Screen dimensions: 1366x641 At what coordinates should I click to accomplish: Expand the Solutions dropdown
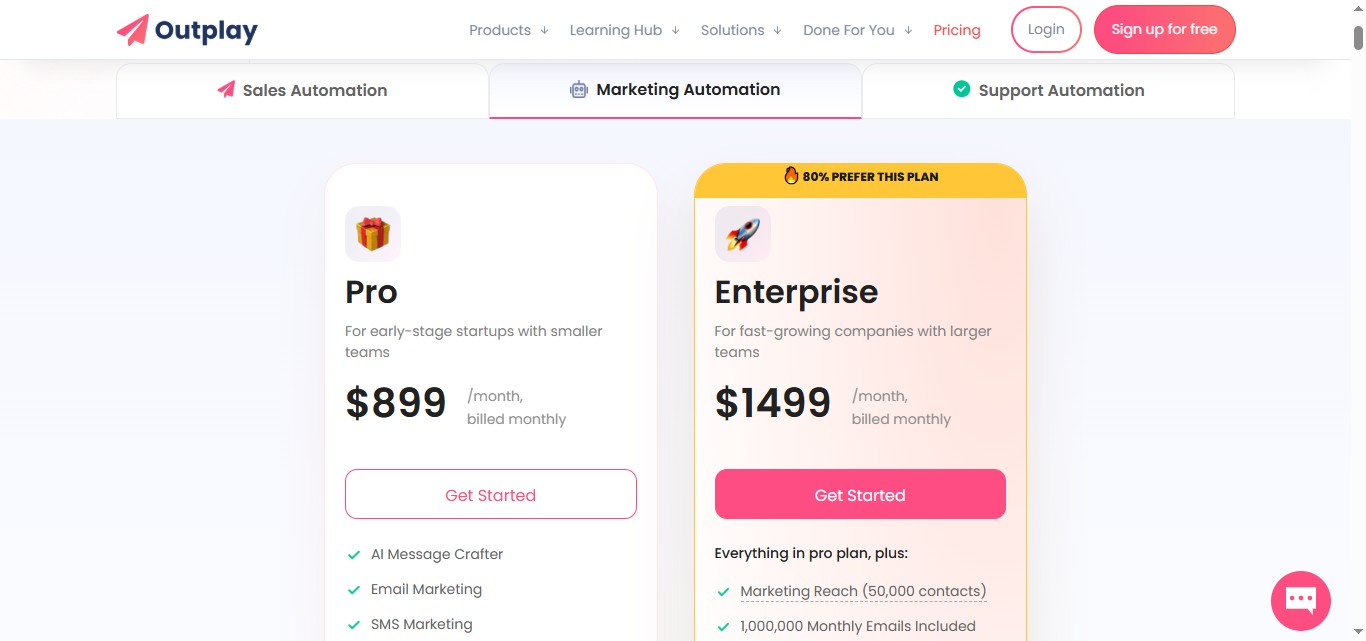tap(732, 29)
